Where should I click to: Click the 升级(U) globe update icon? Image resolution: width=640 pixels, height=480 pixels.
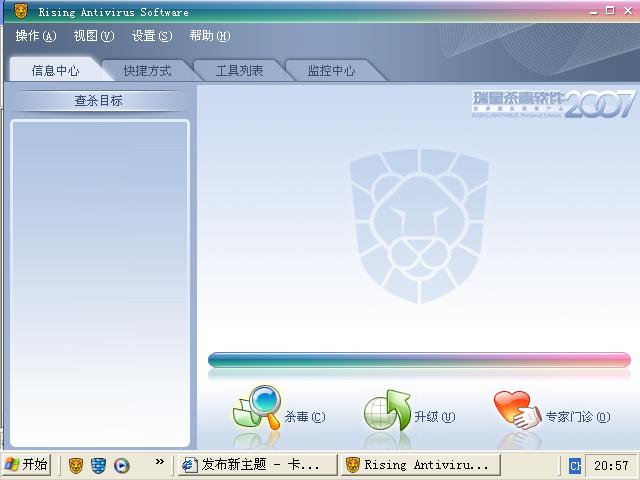387,410
